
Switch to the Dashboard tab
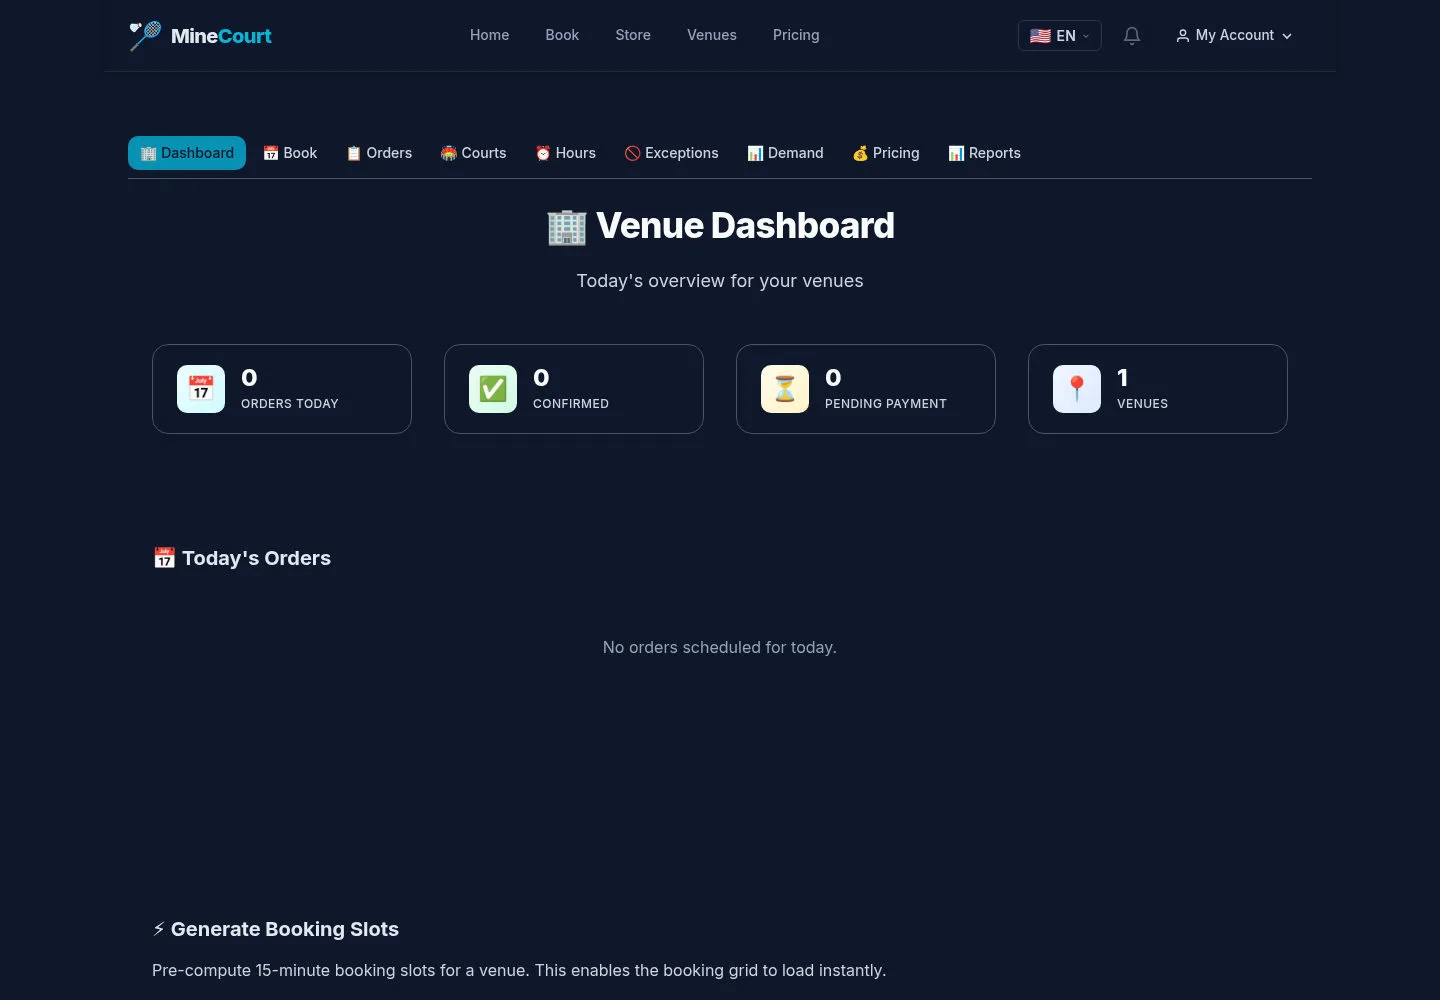pos(187,153)
